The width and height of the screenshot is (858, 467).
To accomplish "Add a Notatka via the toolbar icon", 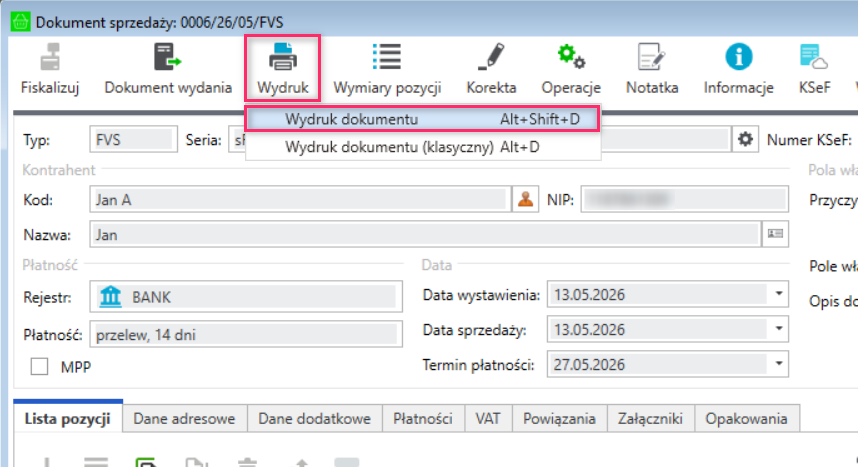I will click(x=652, y=57).
